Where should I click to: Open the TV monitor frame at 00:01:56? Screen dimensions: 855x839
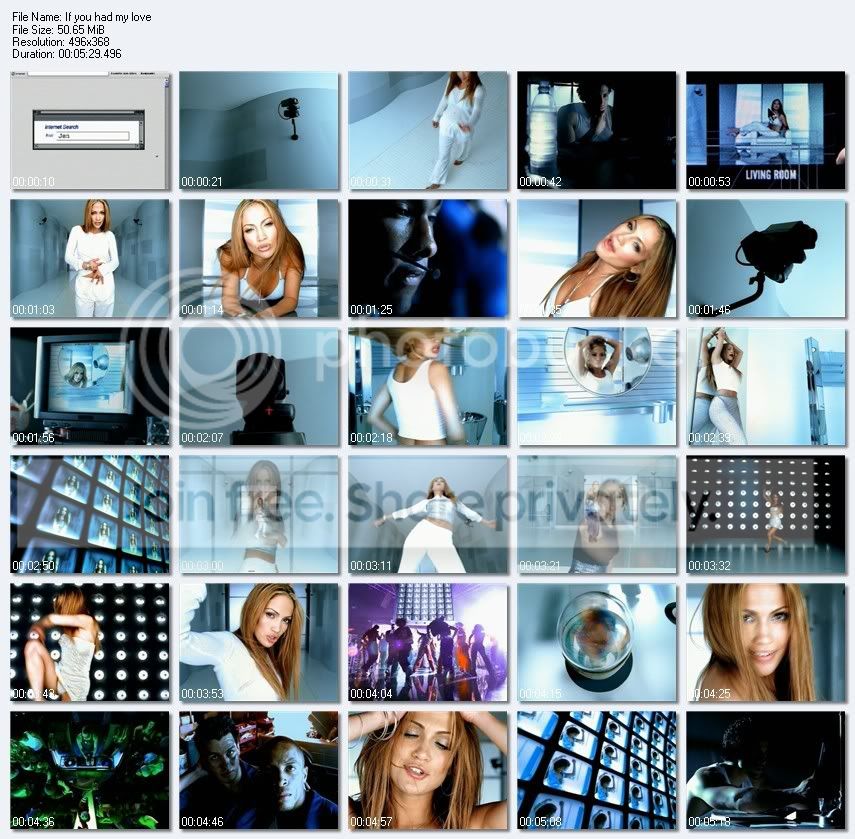[x=90, y=387]
